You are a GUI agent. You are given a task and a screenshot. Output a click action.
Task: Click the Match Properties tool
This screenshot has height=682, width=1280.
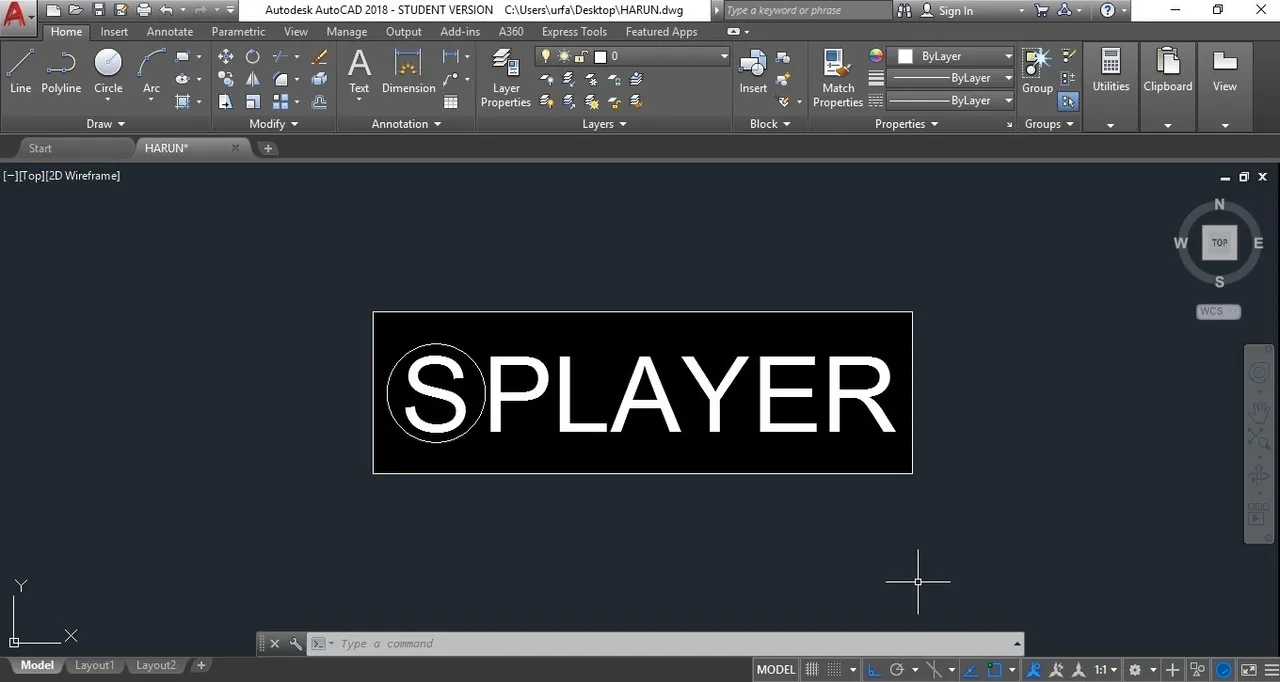coord(838,78)
